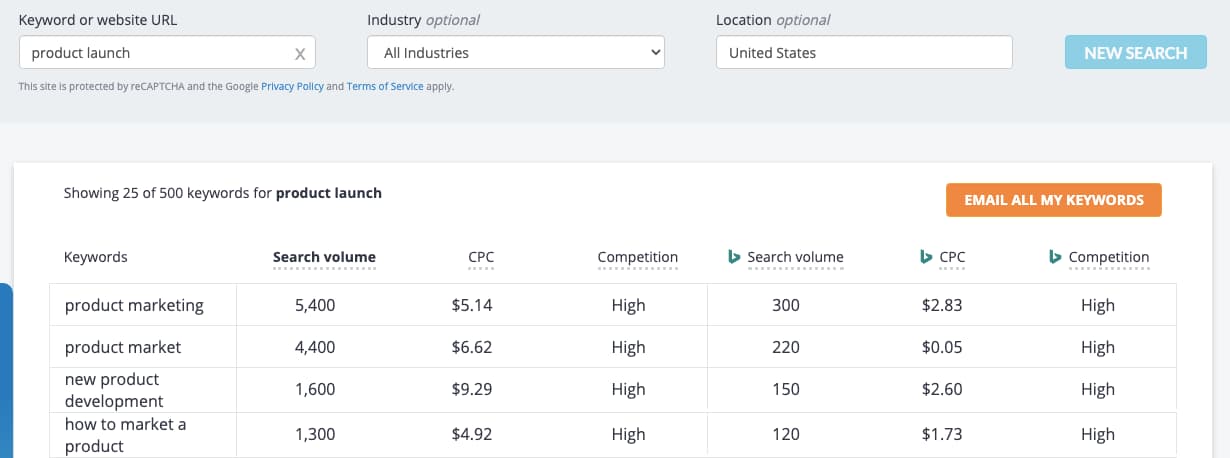Click the $6.62 CPC value

pyautogui.click(x=472, y=347)
